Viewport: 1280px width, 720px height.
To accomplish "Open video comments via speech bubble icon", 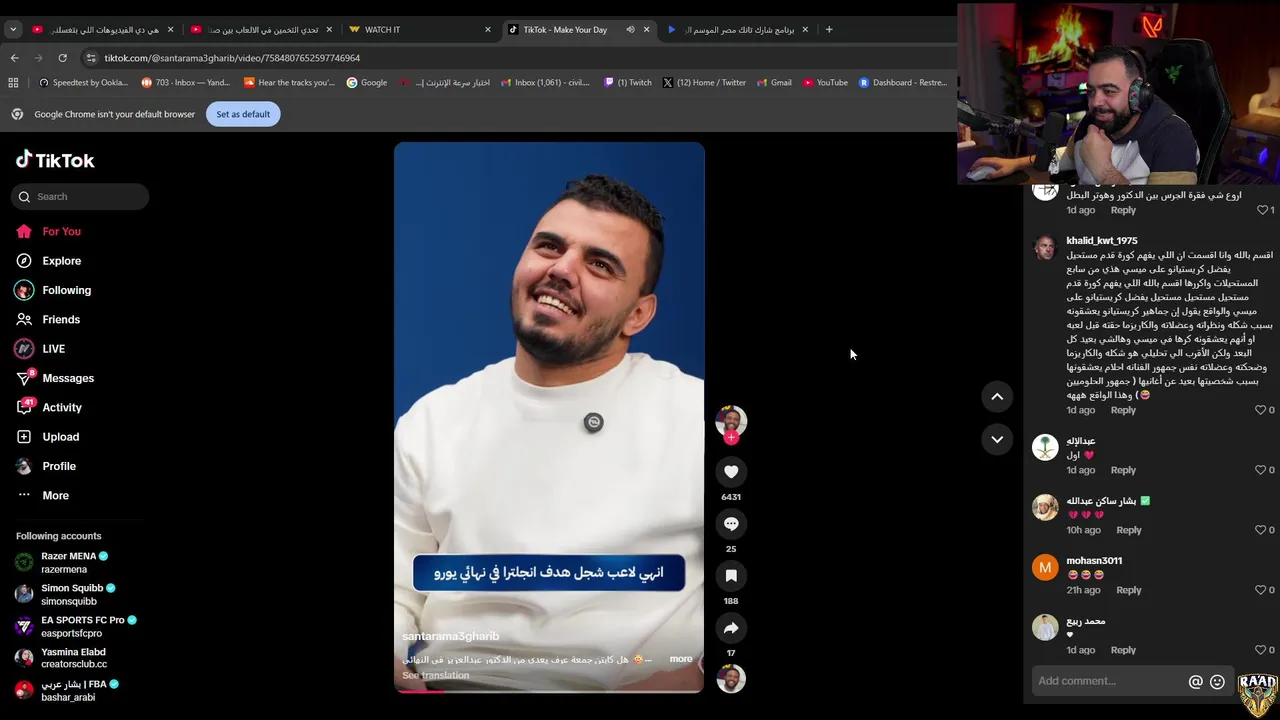I will 731,524.
